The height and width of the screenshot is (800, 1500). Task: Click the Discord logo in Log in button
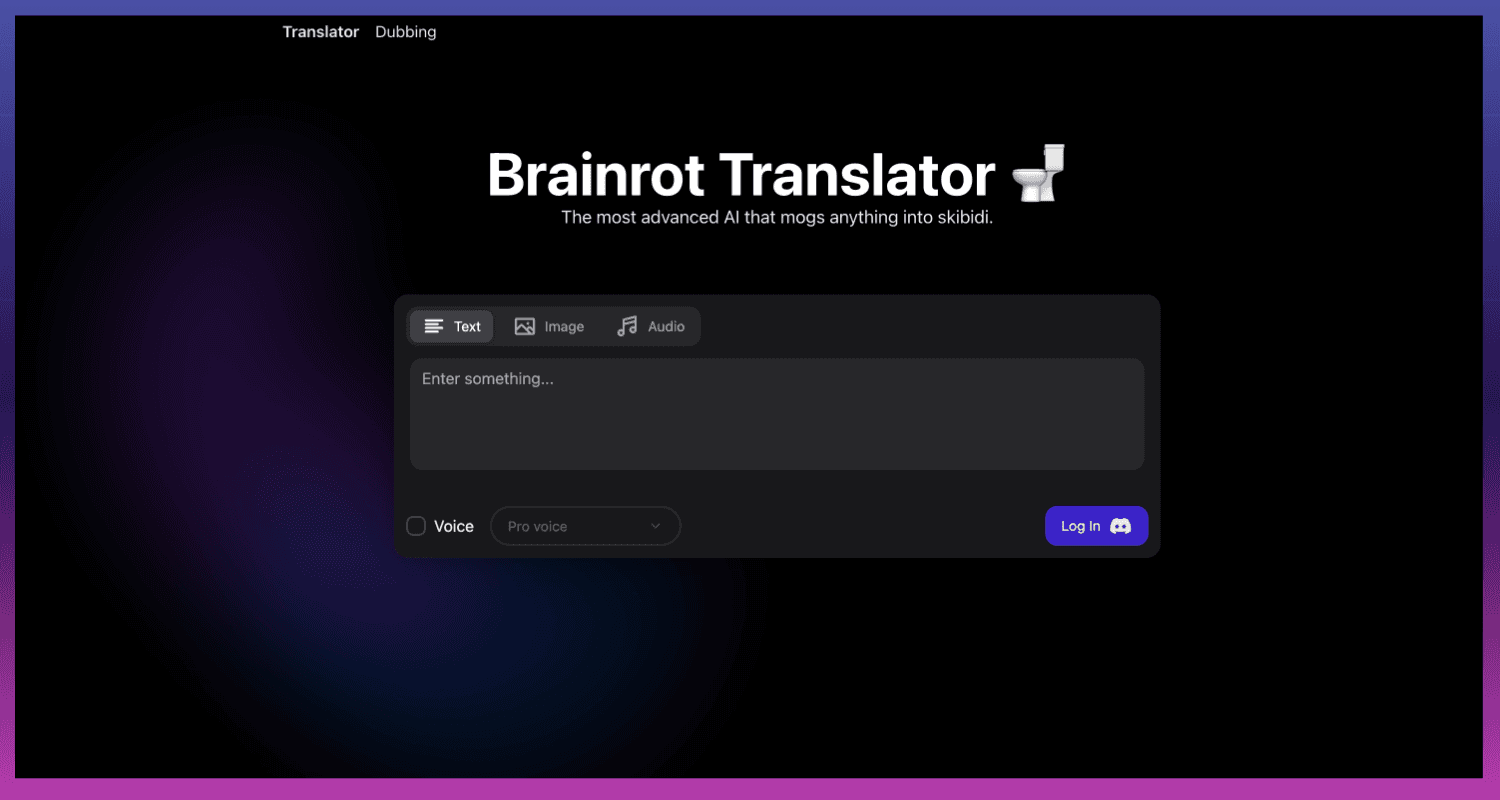(1121, 526)
